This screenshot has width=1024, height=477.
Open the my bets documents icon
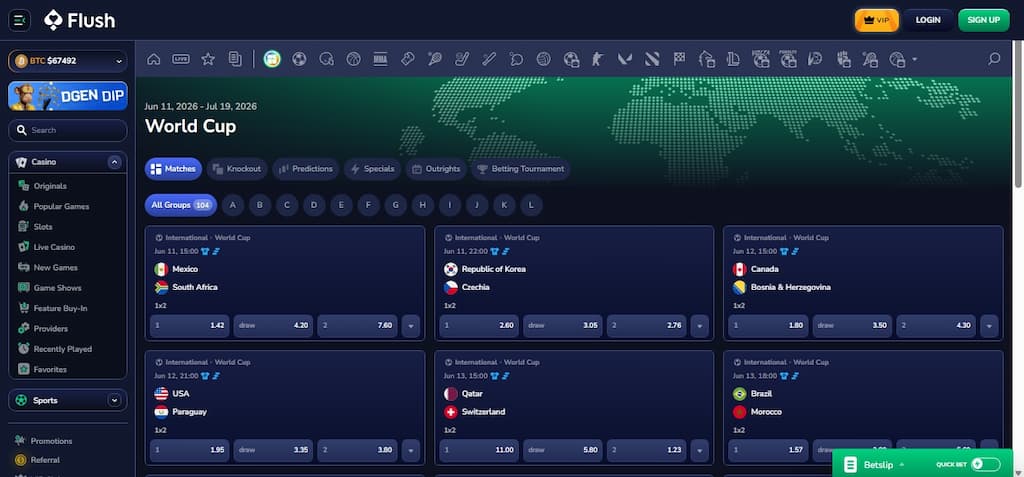coord(235,59)
